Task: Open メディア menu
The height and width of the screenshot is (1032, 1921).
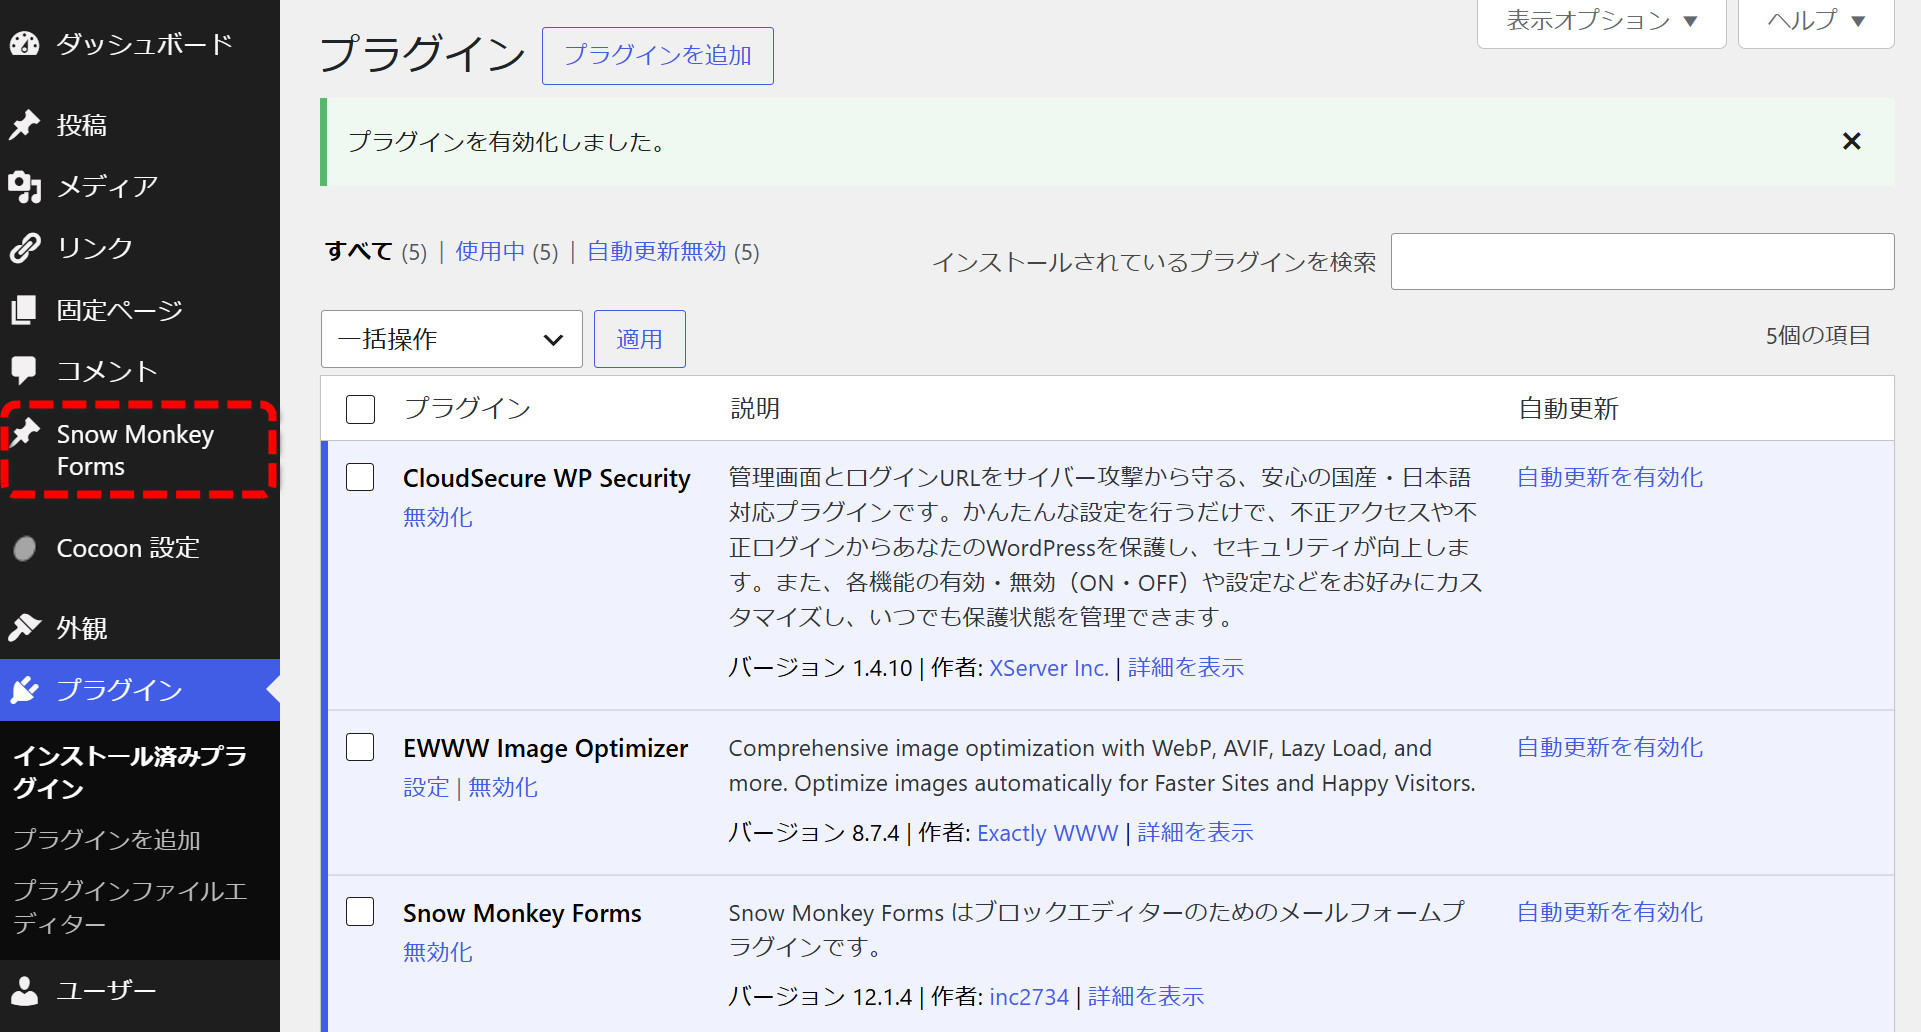Action: (140, 187)
